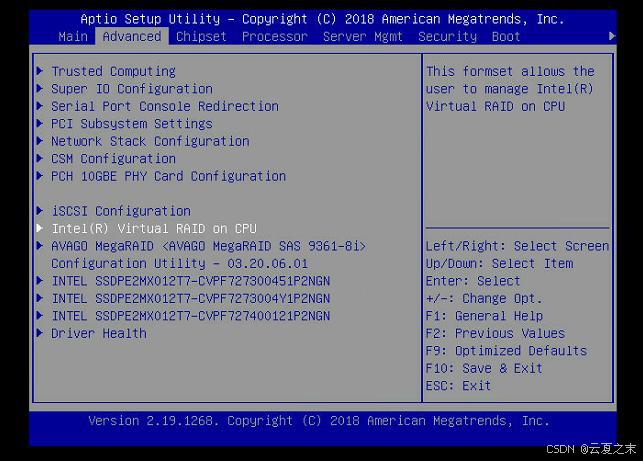This screenshot has height=461, width=643.
Task: Go to the Processor tab
Action: point(274,37)
